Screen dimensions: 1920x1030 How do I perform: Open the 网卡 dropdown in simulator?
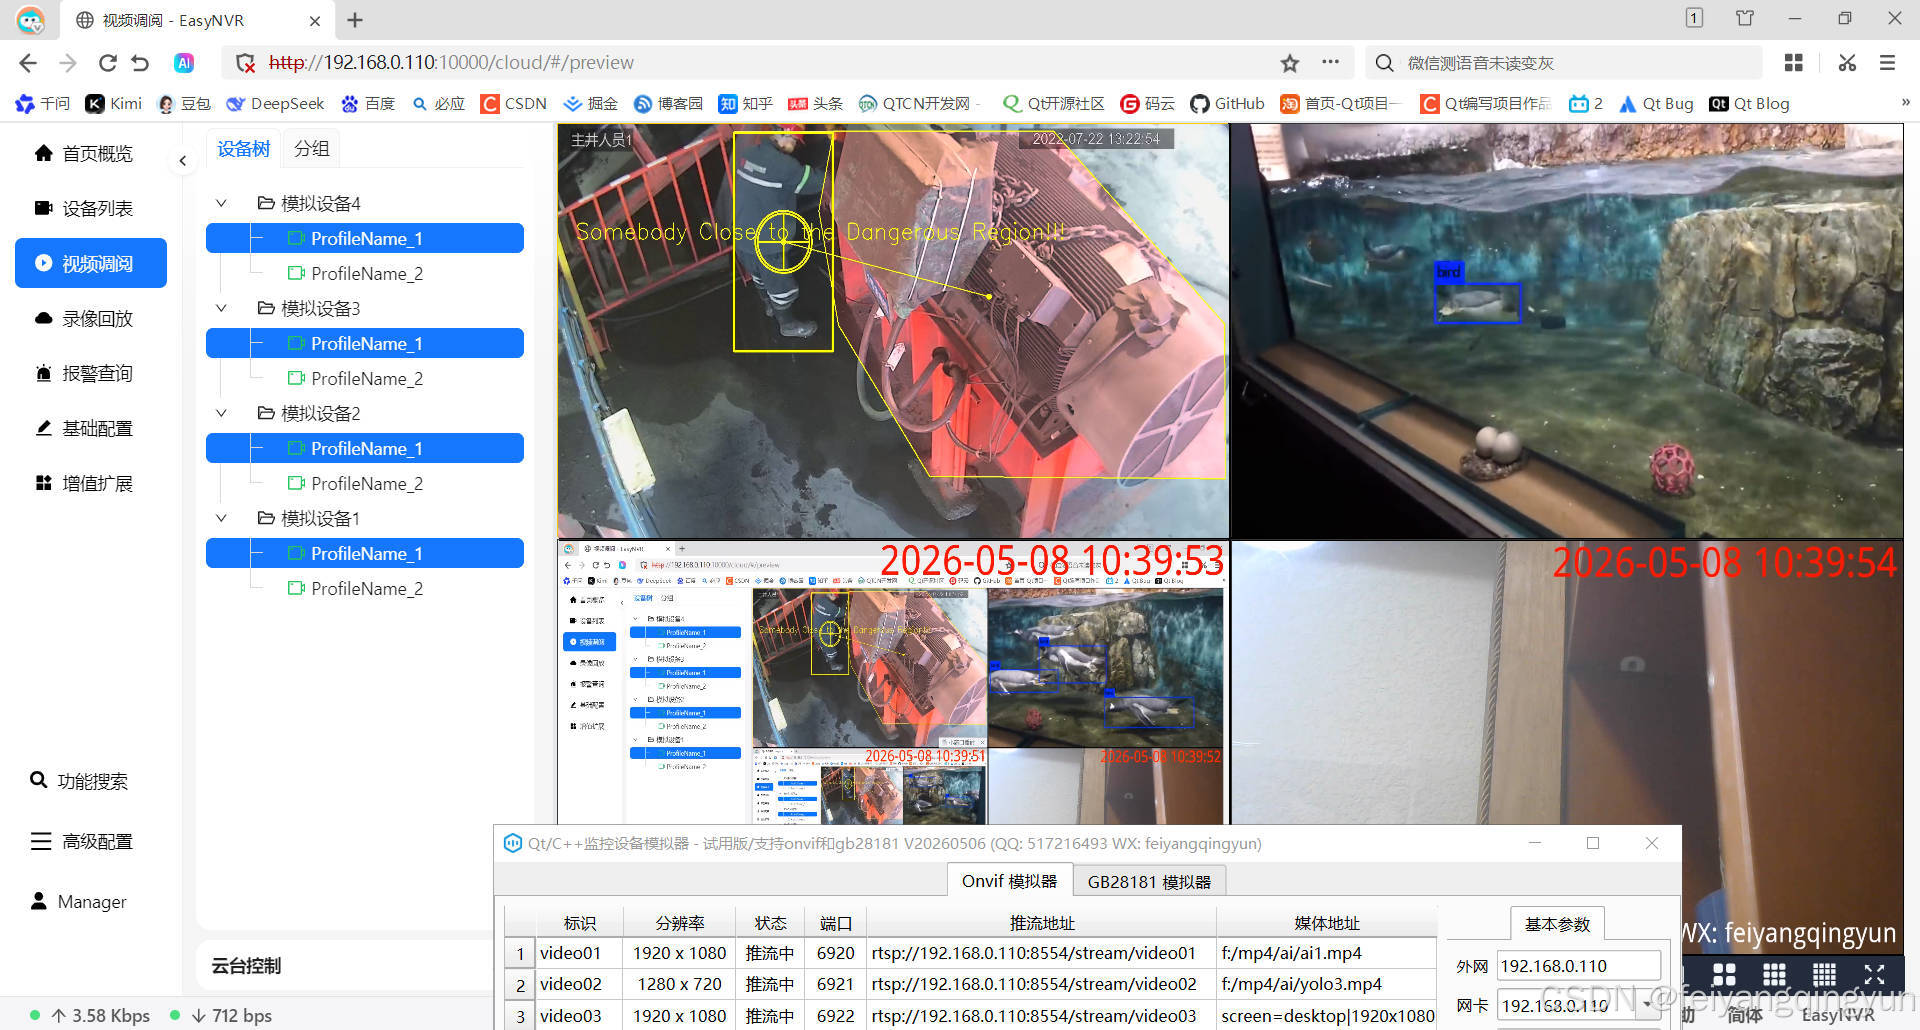pos(1578,1005)
